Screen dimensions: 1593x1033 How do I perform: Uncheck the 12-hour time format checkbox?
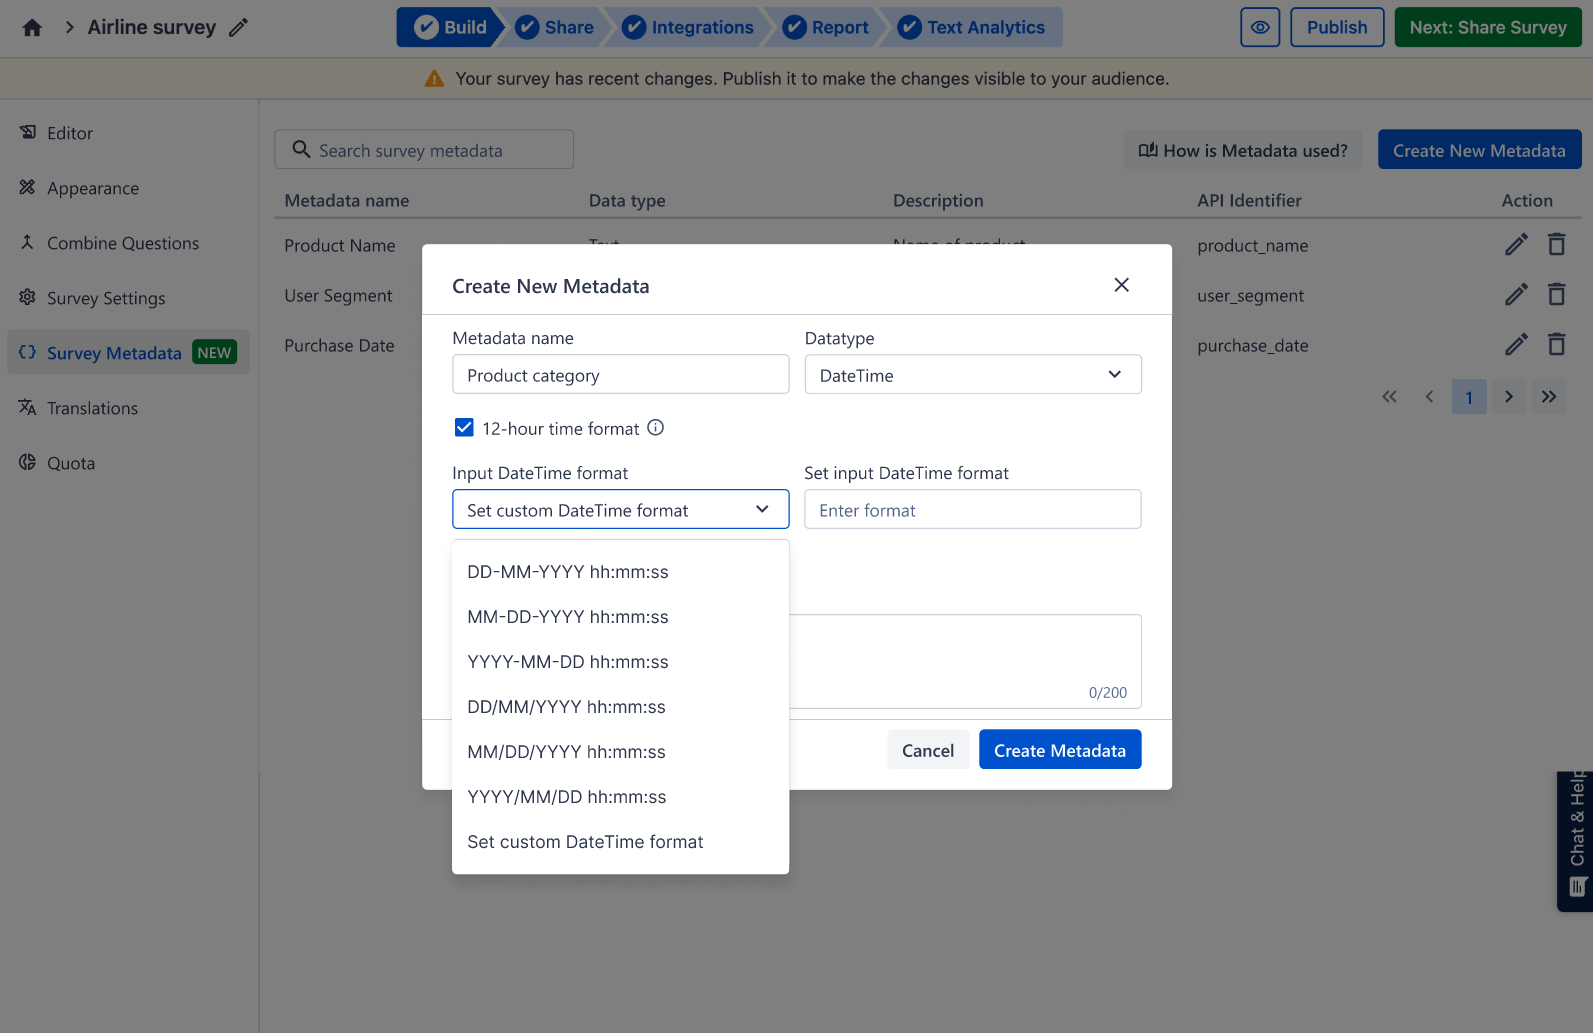click(x=464, y=428)
